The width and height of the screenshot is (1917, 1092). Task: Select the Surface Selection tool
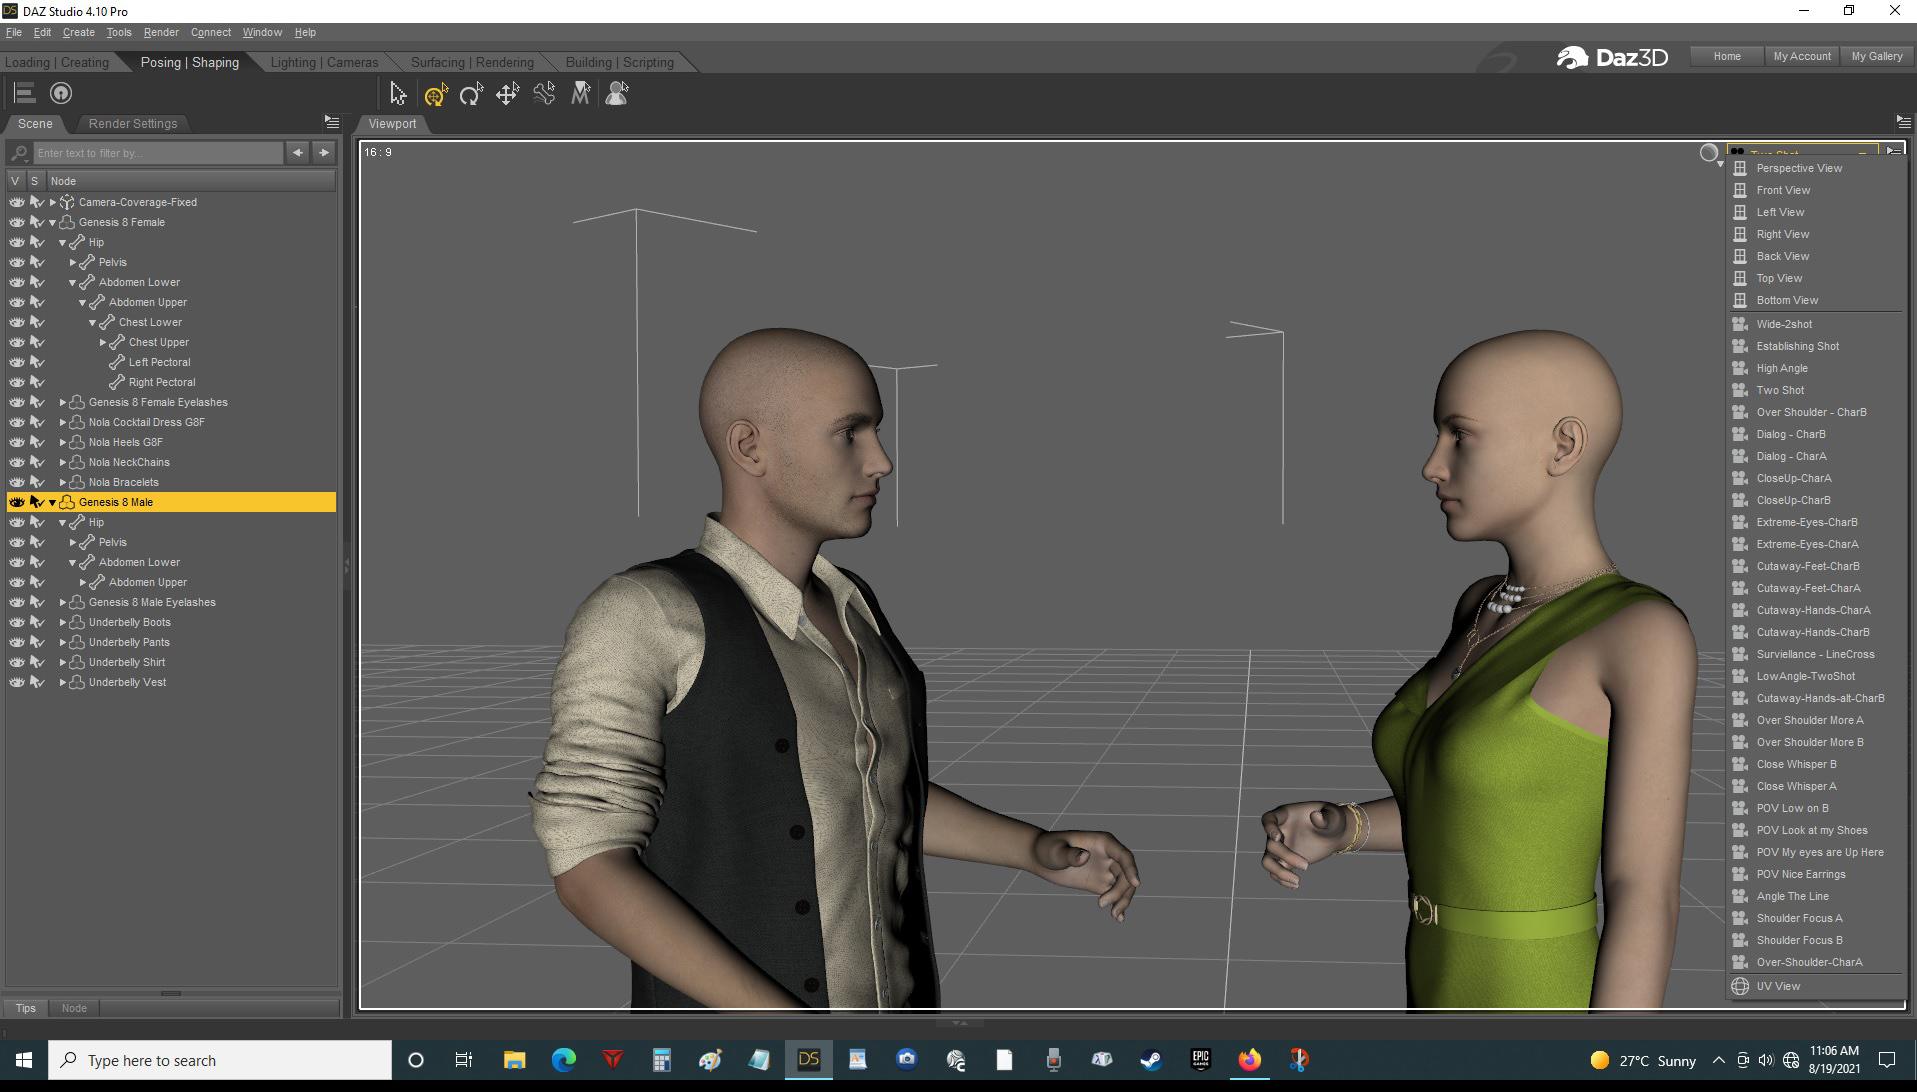580,94
